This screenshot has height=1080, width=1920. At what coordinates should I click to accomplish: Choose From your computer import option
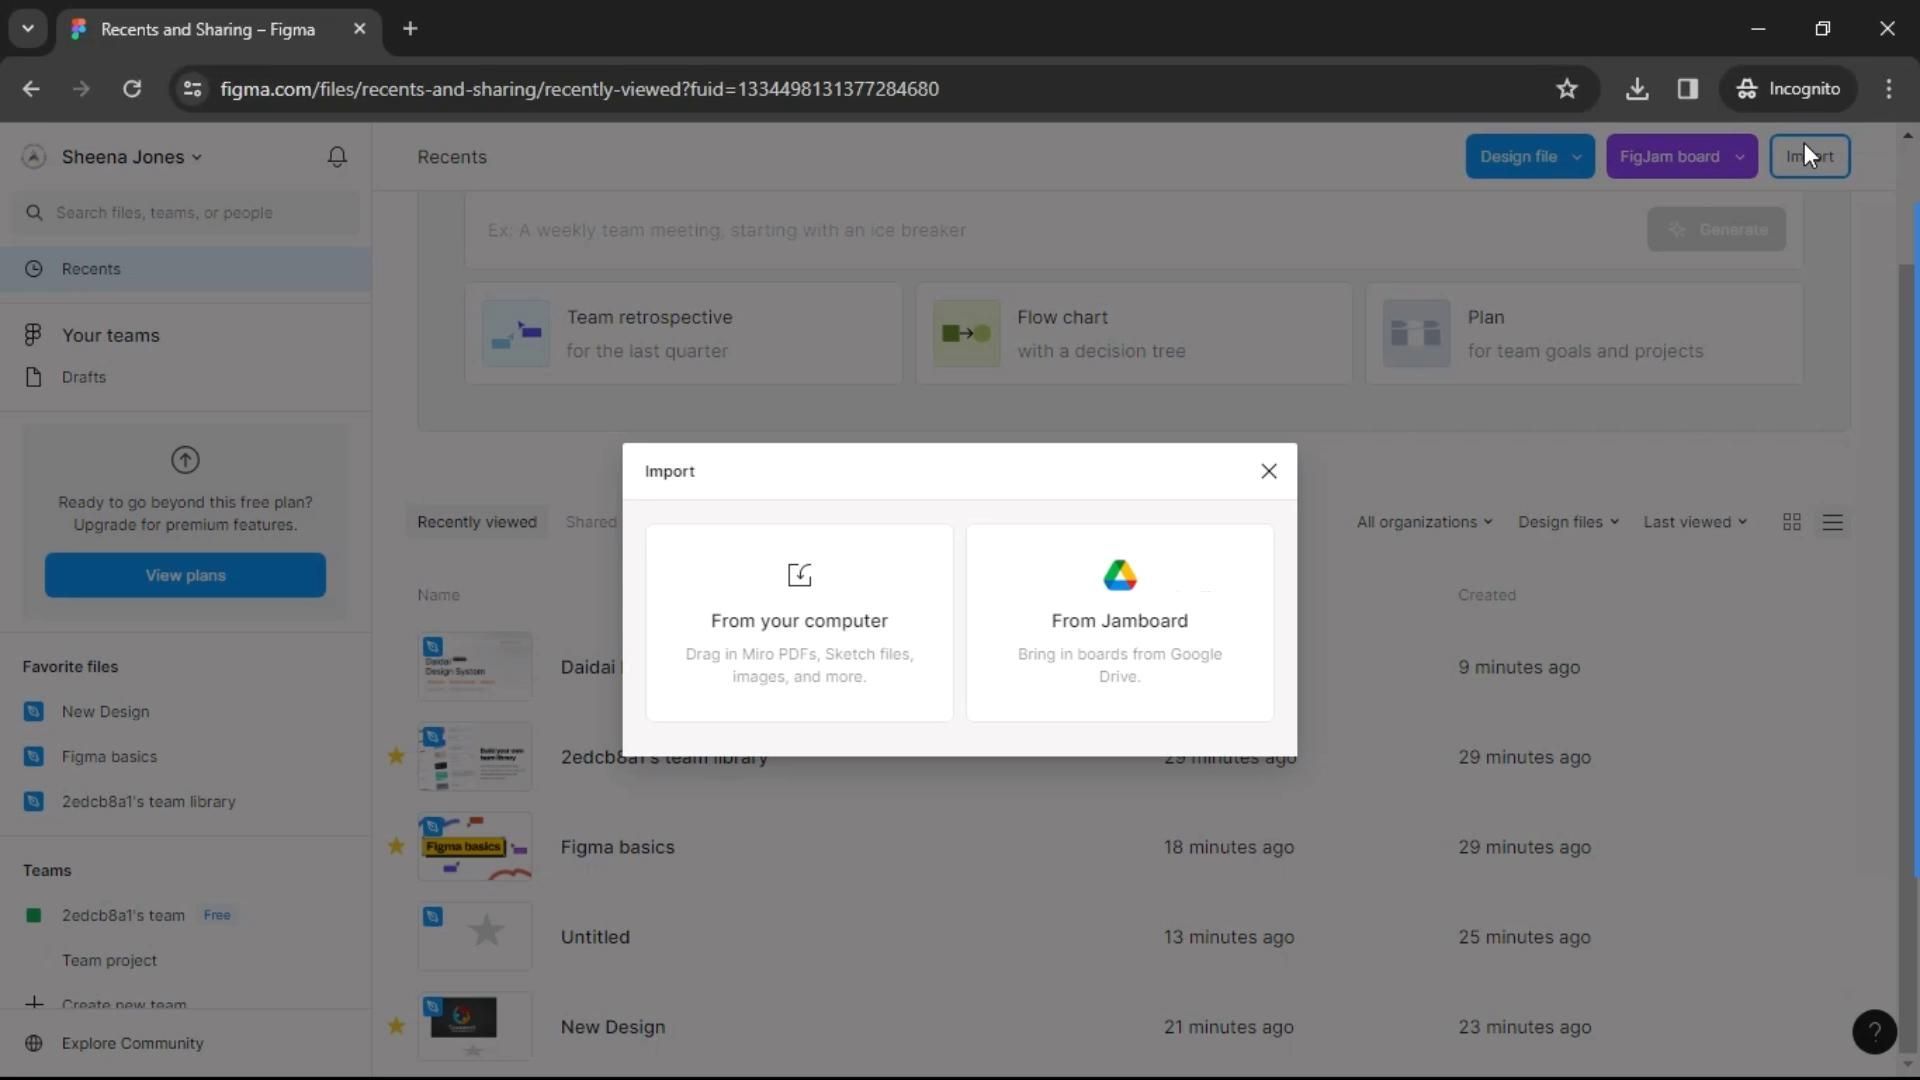click(x=799, y=622)
